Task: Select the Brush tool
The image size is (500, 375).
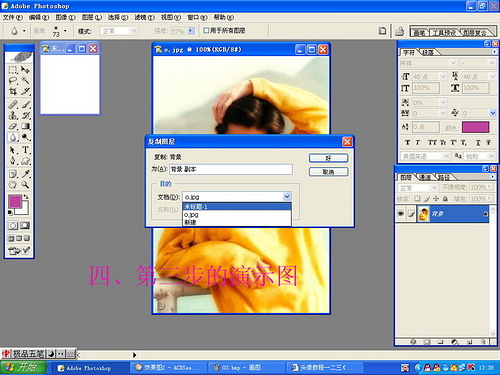Action: (x=25, y=105)
